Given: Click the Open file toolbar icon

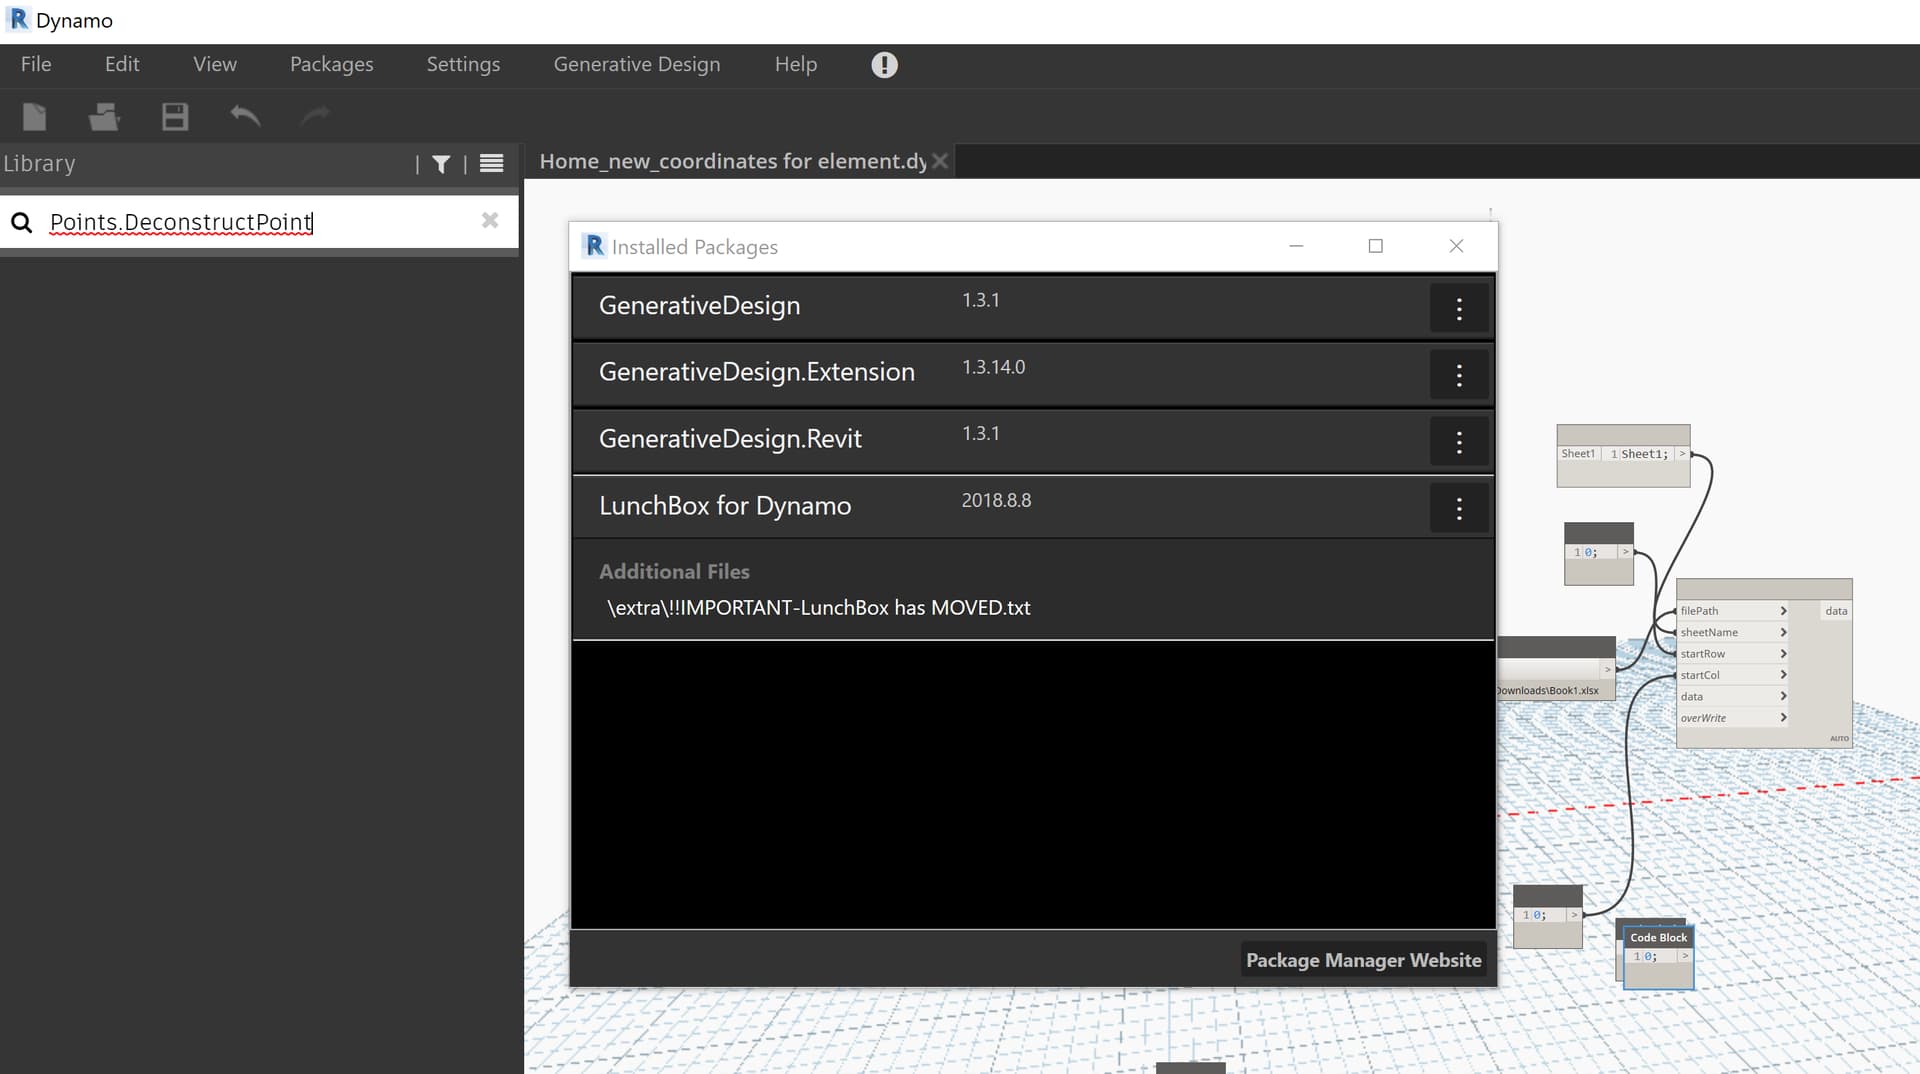Looking at the screenshot, I should click(104, 117).
